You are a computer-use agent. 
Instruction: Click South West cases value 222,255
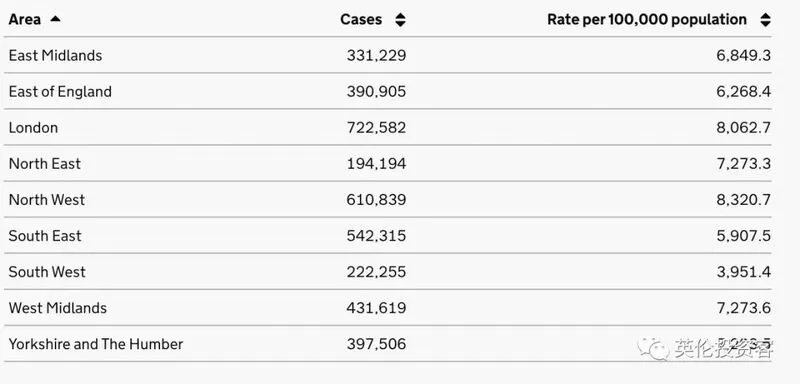377,272
